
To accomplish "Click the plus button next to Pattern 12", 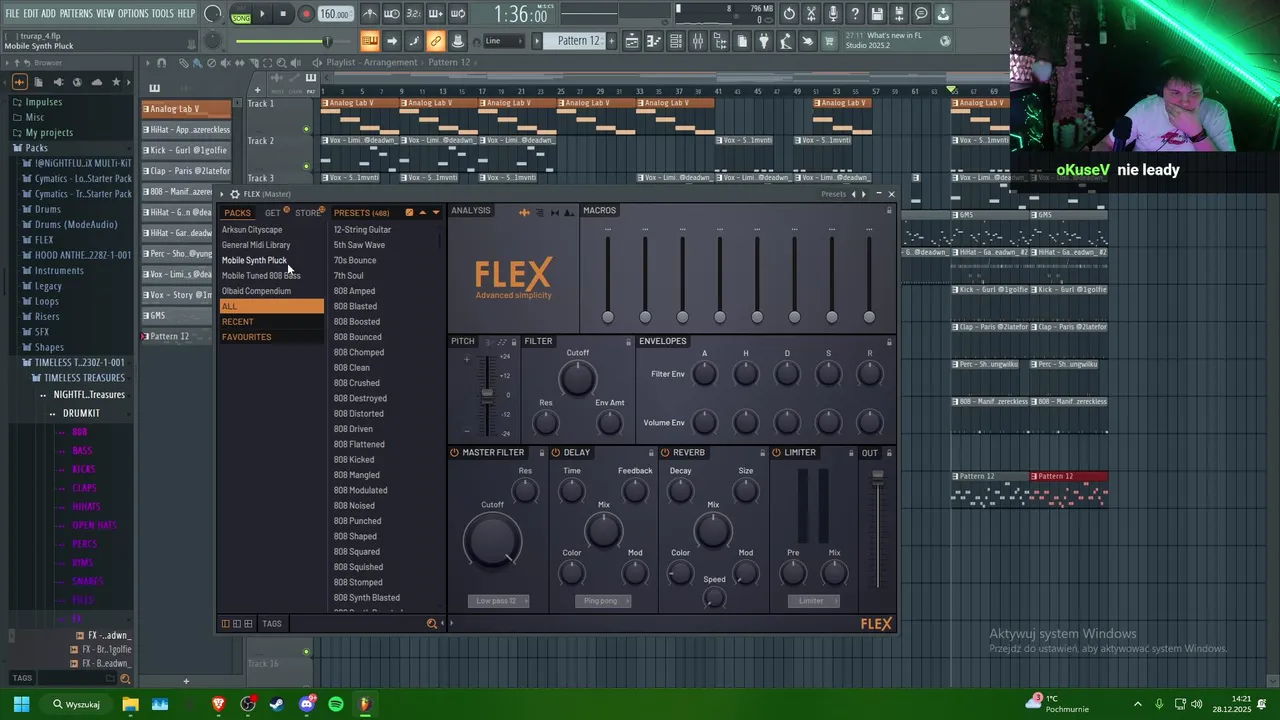I will tap(611, 41).
